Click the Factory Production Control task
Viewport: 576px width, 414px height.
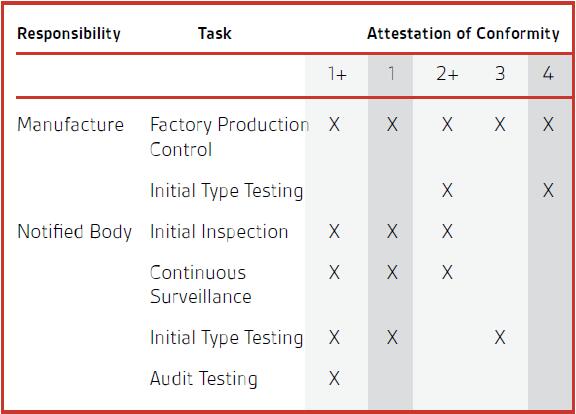(230, 137)
